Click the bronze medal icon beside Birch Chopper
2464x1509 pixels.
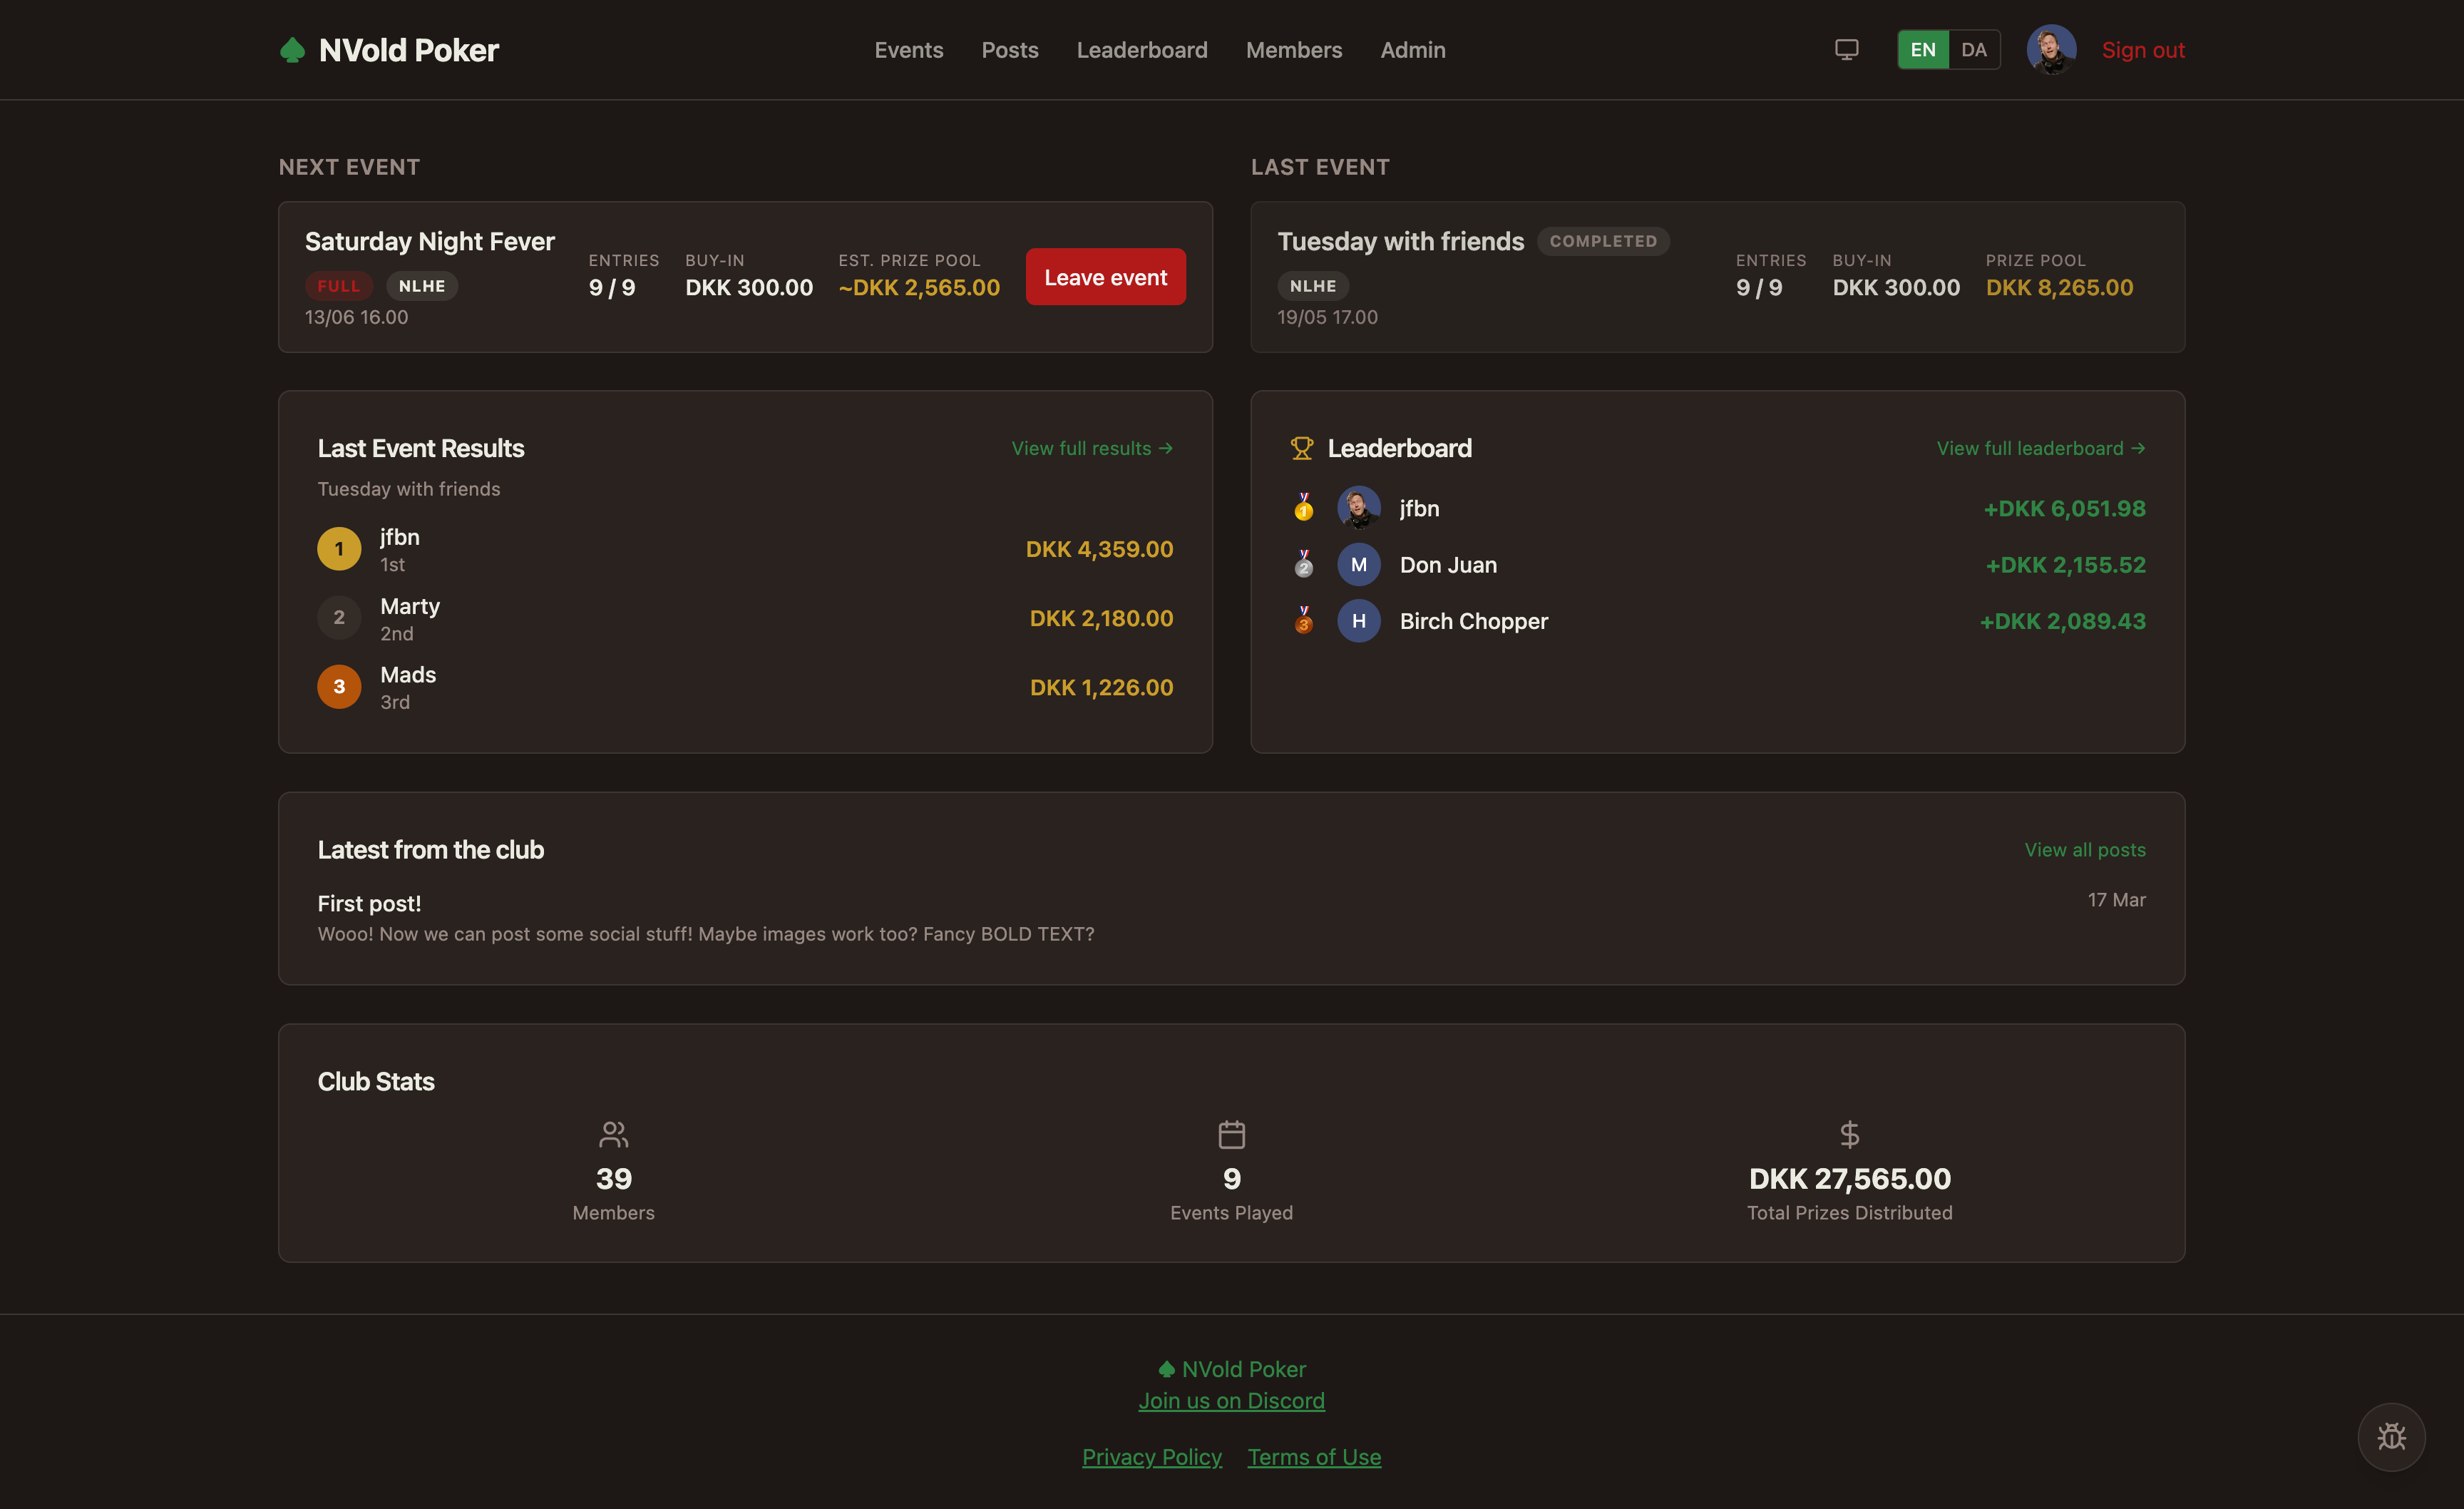pyautogui.click(x=1303, y=620)
